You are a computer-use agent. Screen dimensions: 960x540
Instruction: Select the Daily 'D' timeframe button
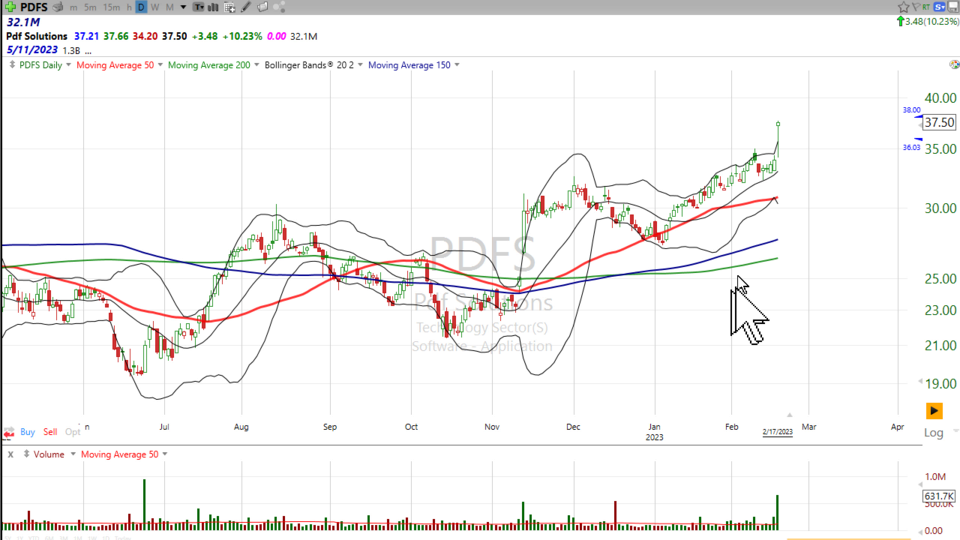pyautogui.click(x=141, y=7)
